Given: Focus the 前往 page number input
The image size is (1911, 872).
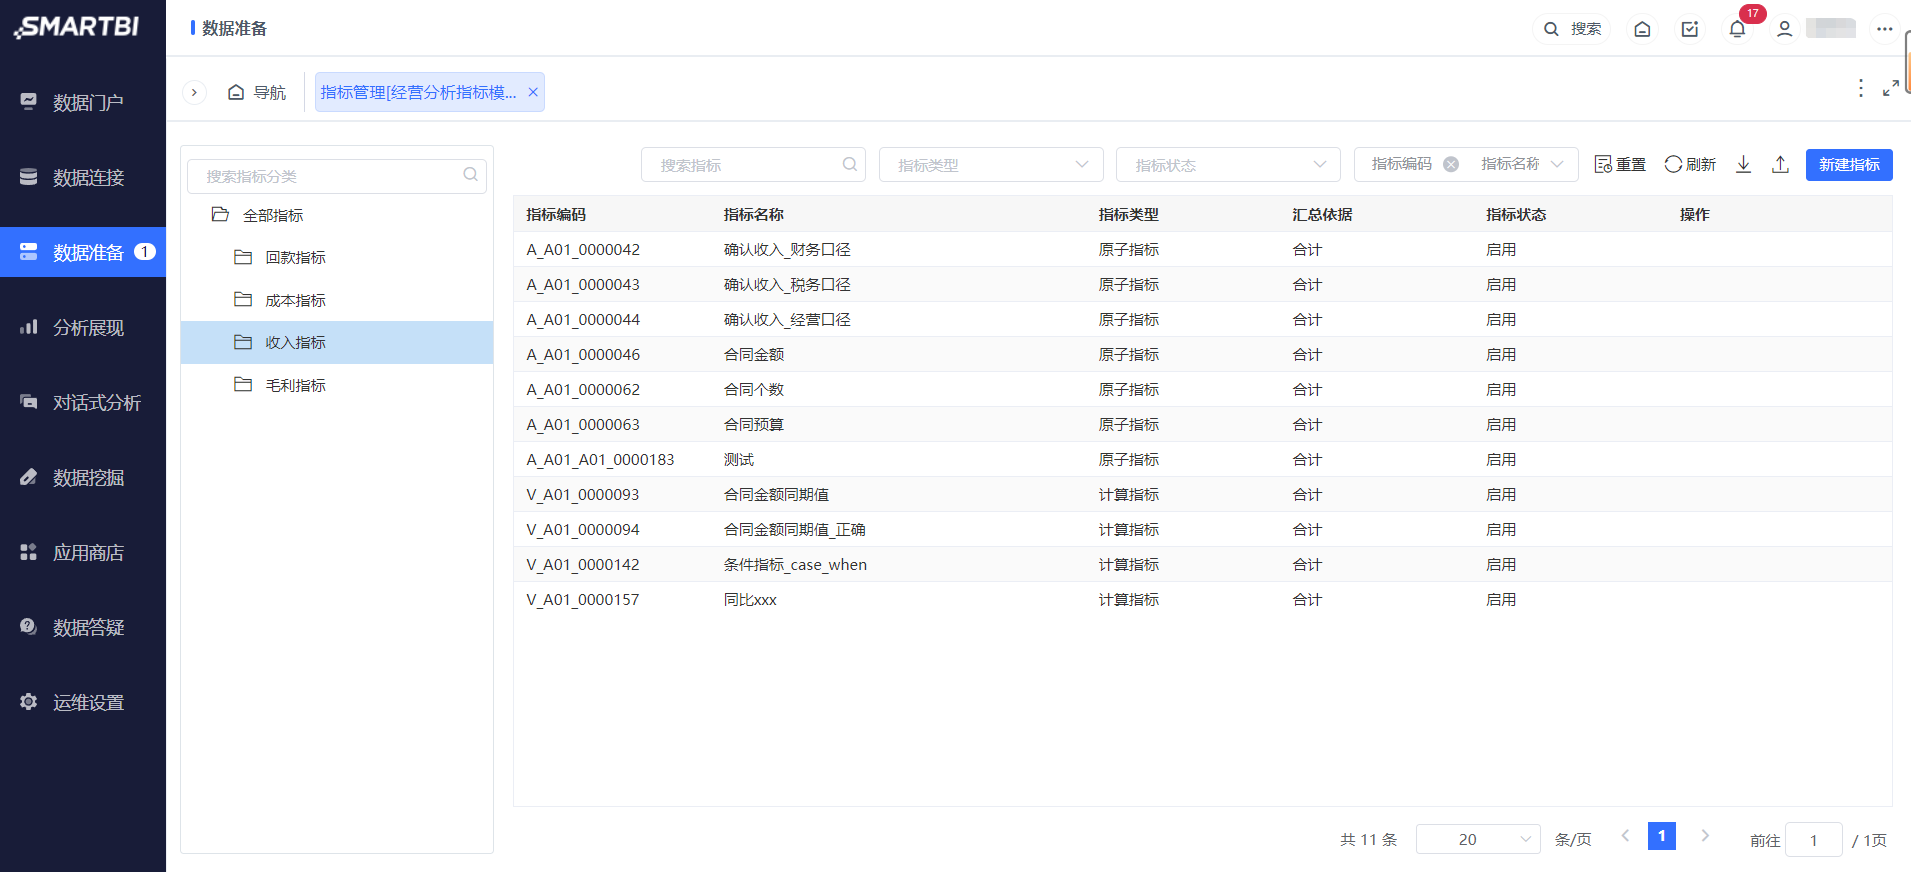Looking at the screenshot, I should (1814, 840).
